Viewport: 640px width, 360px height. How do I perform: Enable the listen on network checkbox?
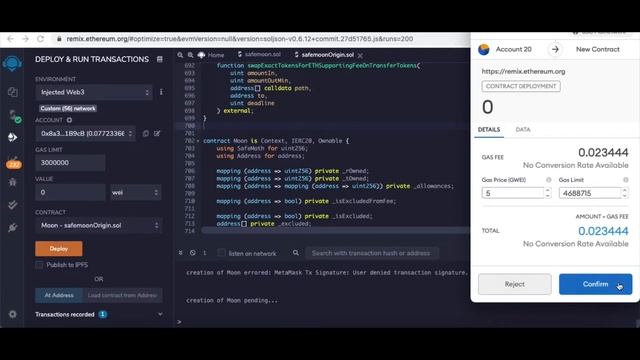point(221,253)
